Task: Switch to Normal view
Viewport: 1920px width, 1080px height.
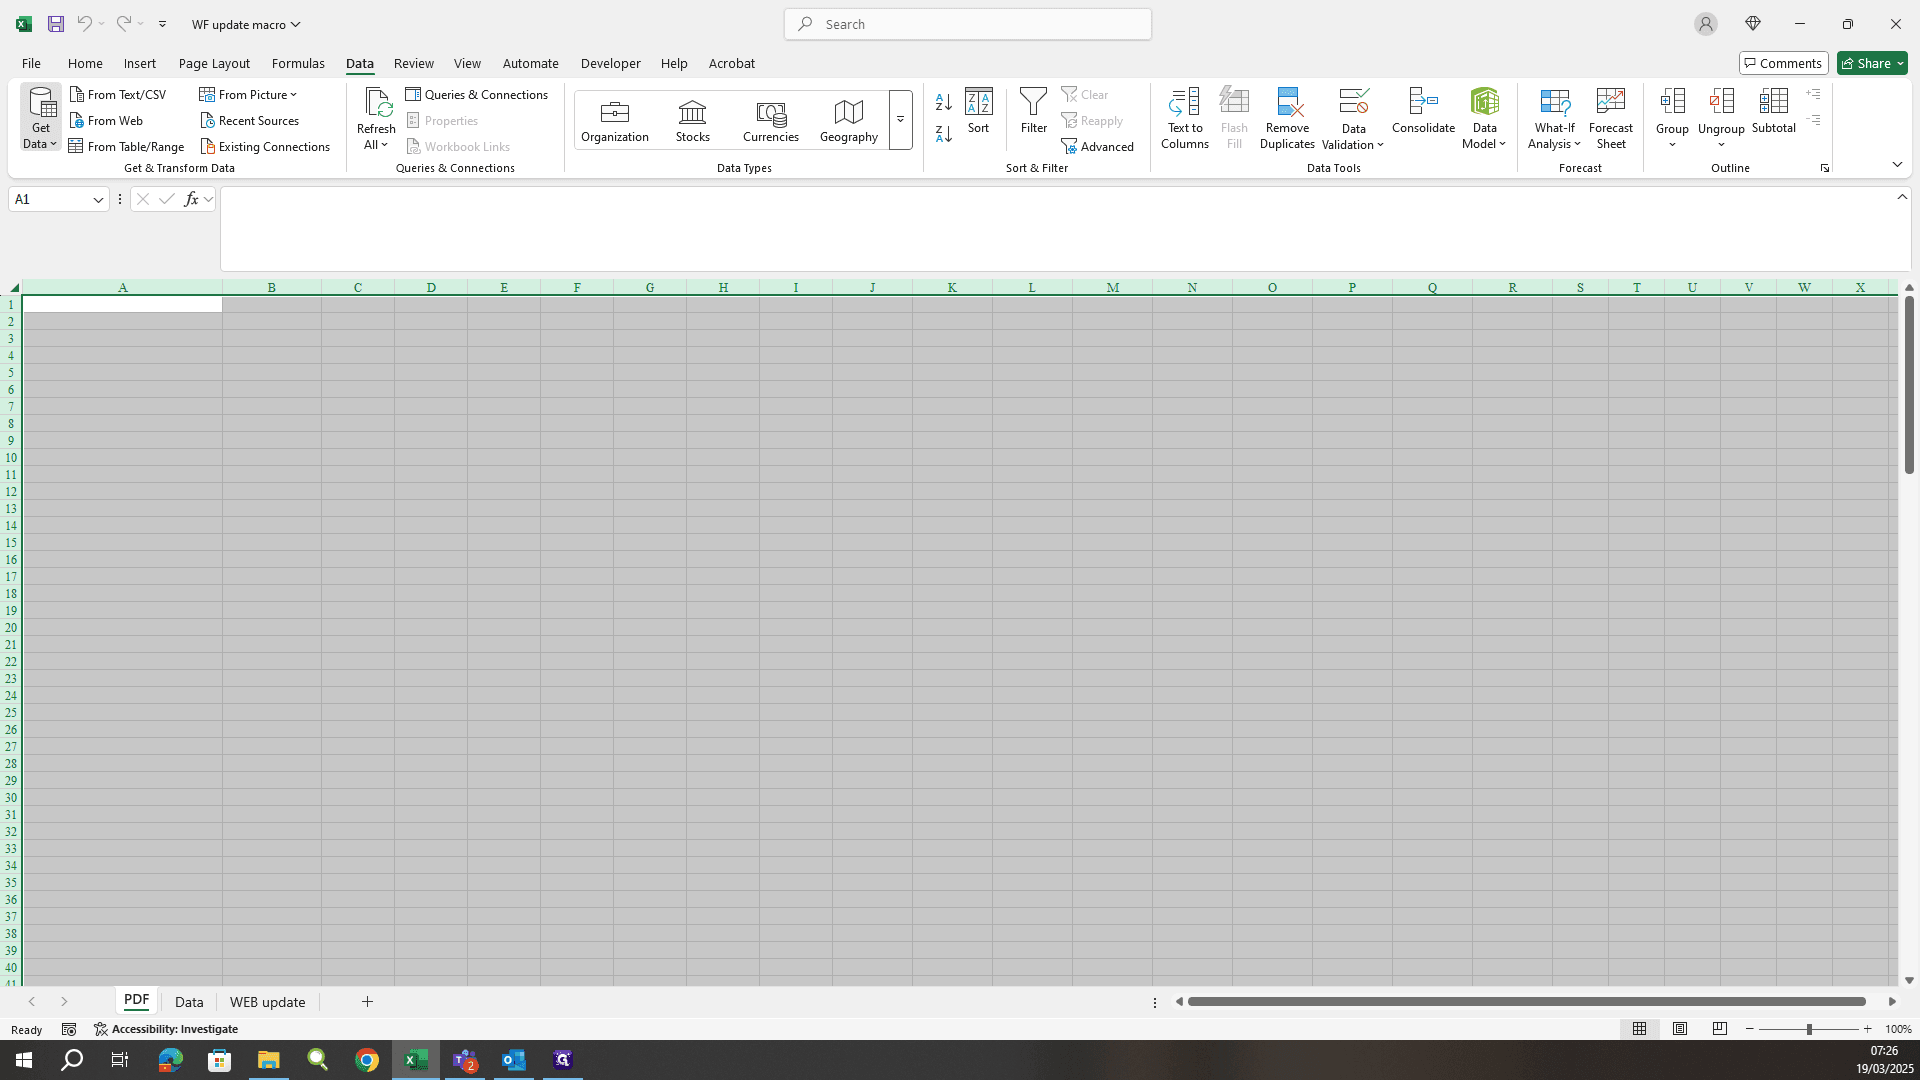Action: [1639, 1029]
